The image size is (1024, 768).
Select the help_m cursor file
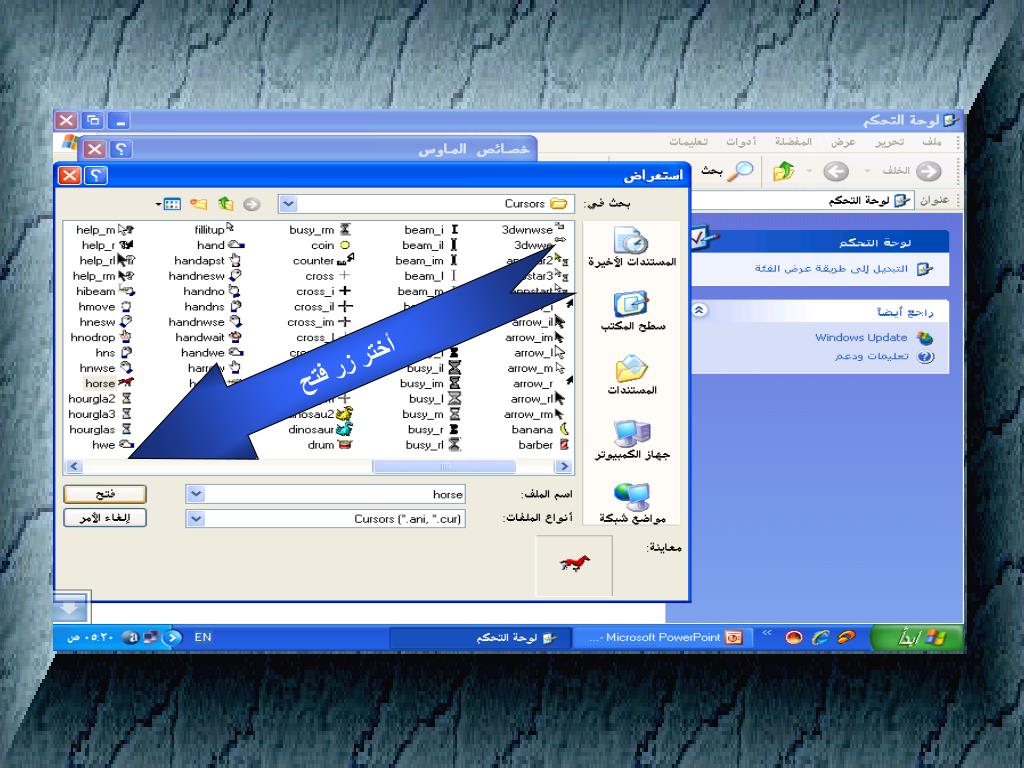pos(104,230)
